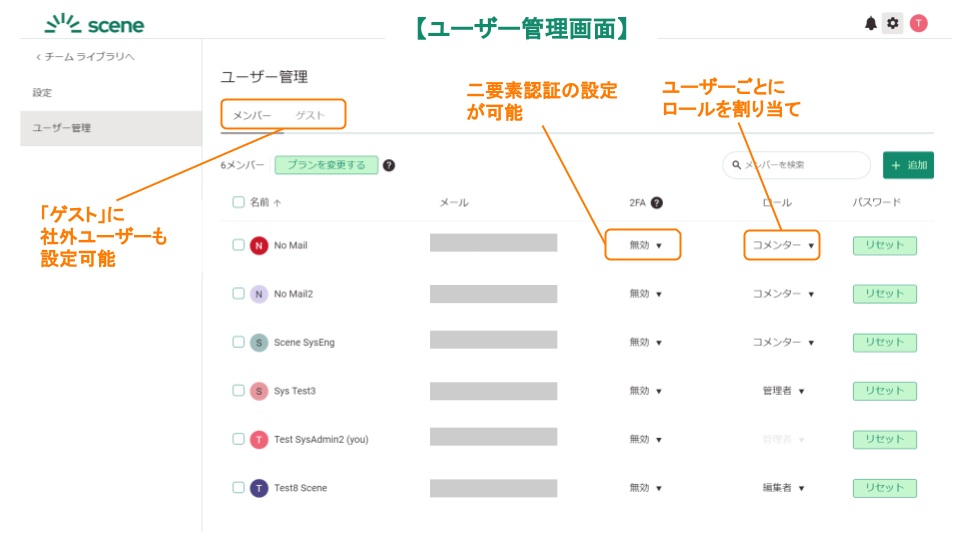
Task: Open role dropdown for No Mail
Action: [x=783, y=245]
